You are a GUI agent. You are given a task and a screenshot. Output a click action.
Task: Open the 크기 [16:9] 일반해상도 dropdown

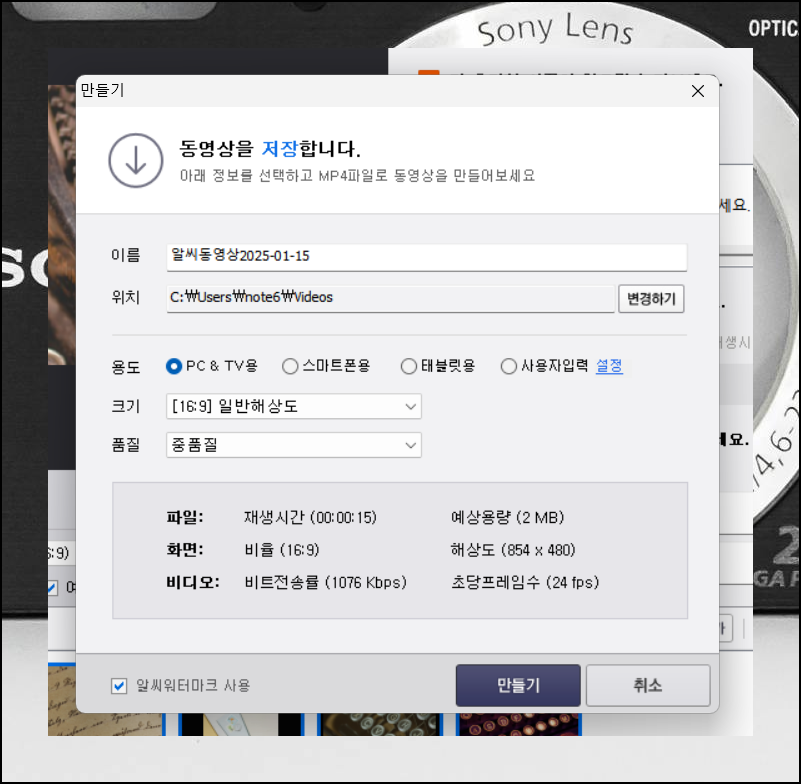[x=294, y=407]
